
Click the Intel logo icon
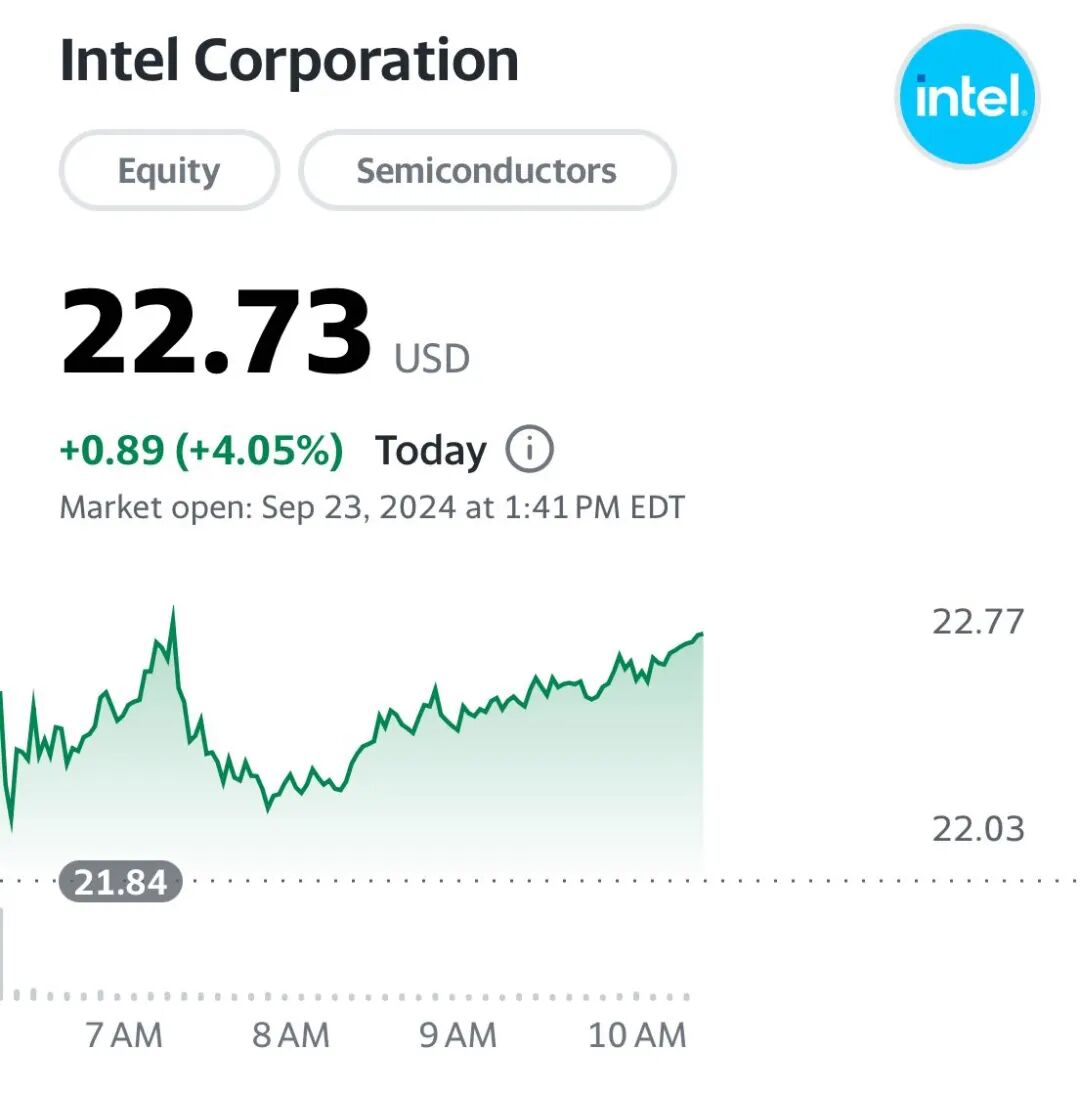point(966,98)
